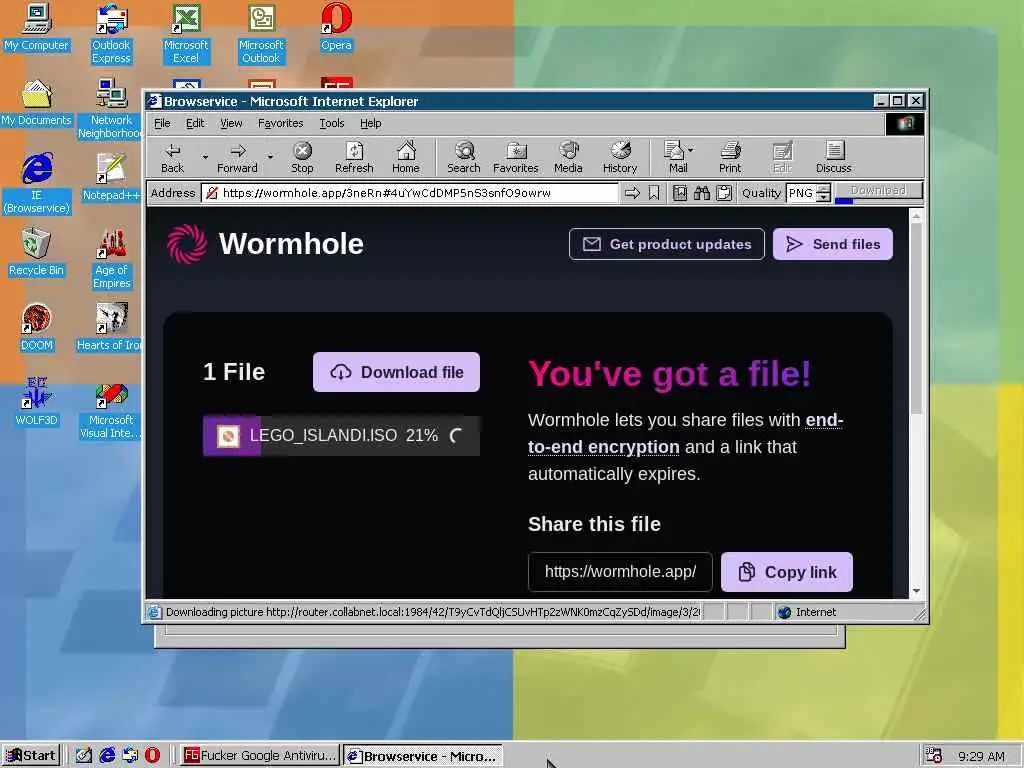Image resolution: width=1024 pixels, height=768 pixels.
Task: Click the Wormhole logo
Action: pyautogui.click(x=265, y=244)
